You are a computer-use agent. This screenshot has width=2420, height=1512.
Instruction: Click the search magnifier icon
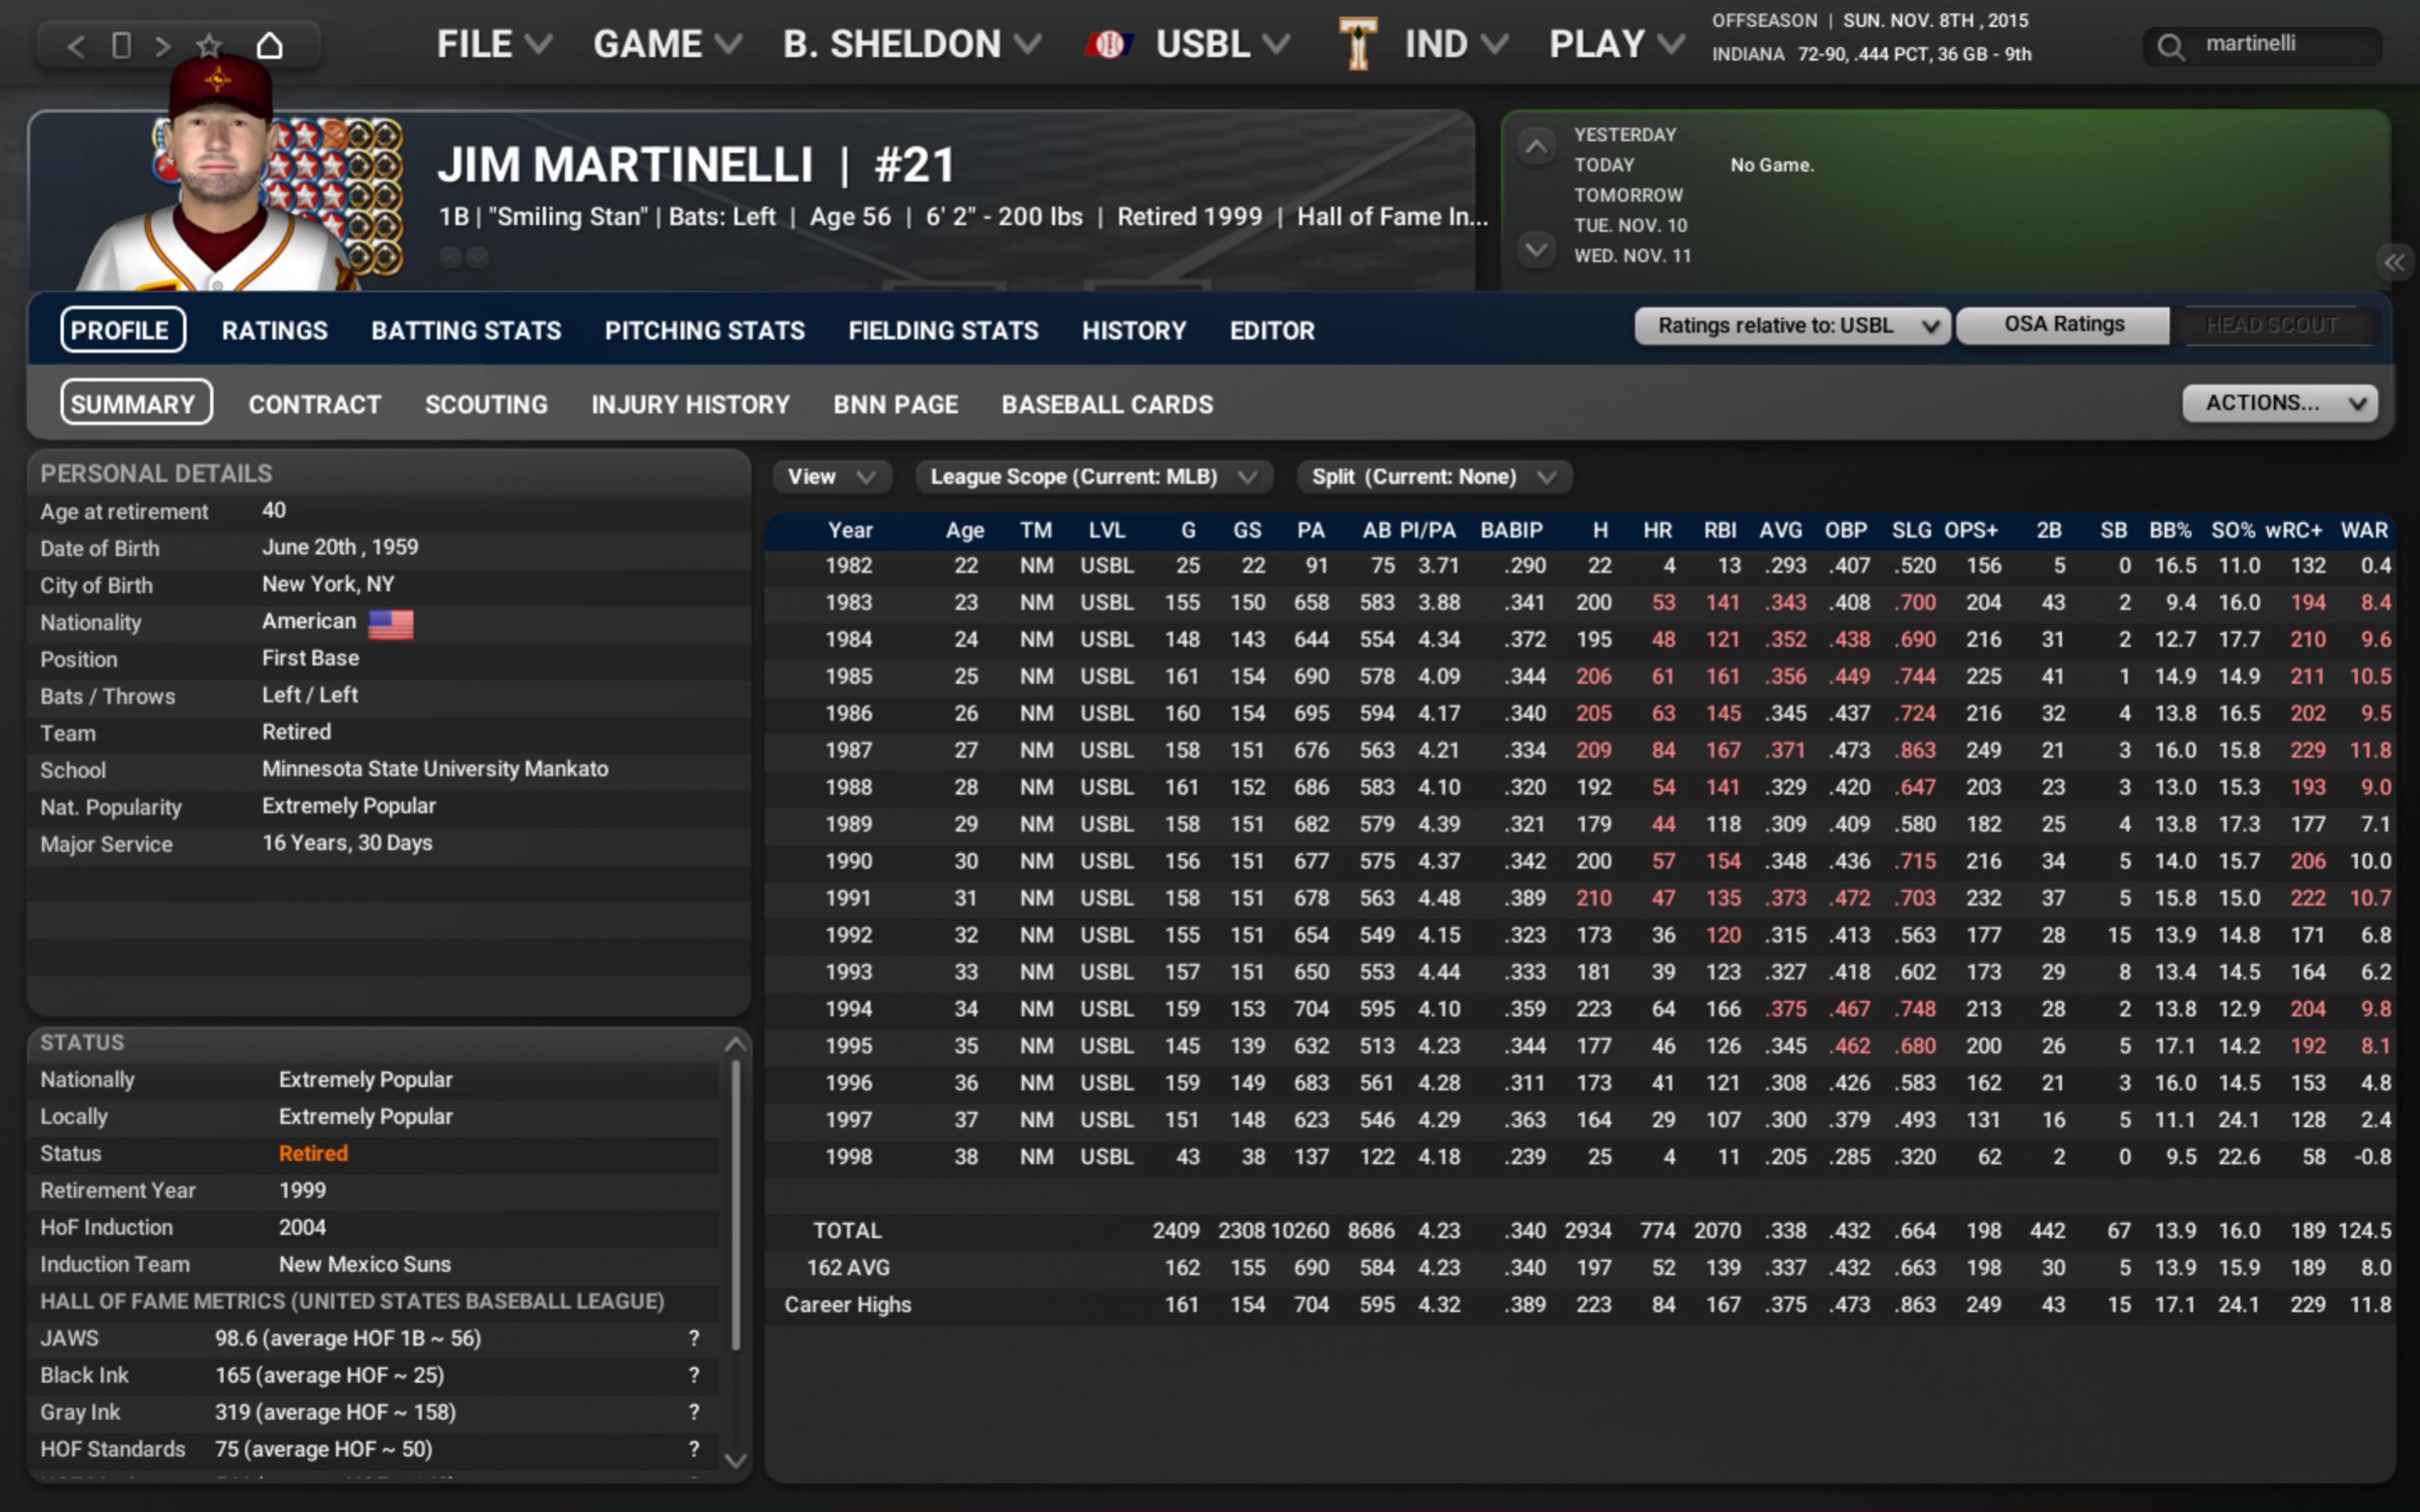(x=2170, y=46)
